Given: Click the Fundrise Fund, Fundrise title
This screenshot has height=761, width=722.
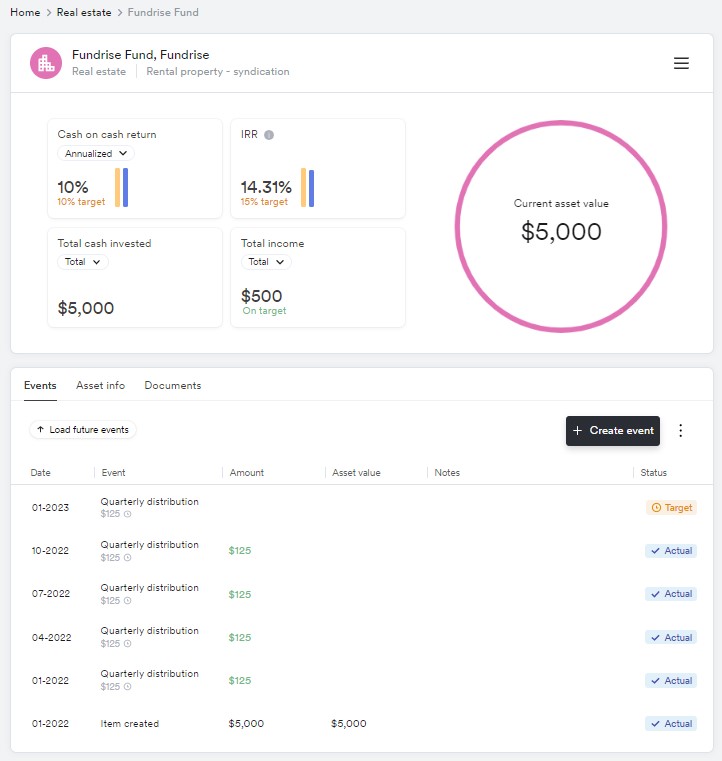Looking at the screenshot, I should [141, 55].
